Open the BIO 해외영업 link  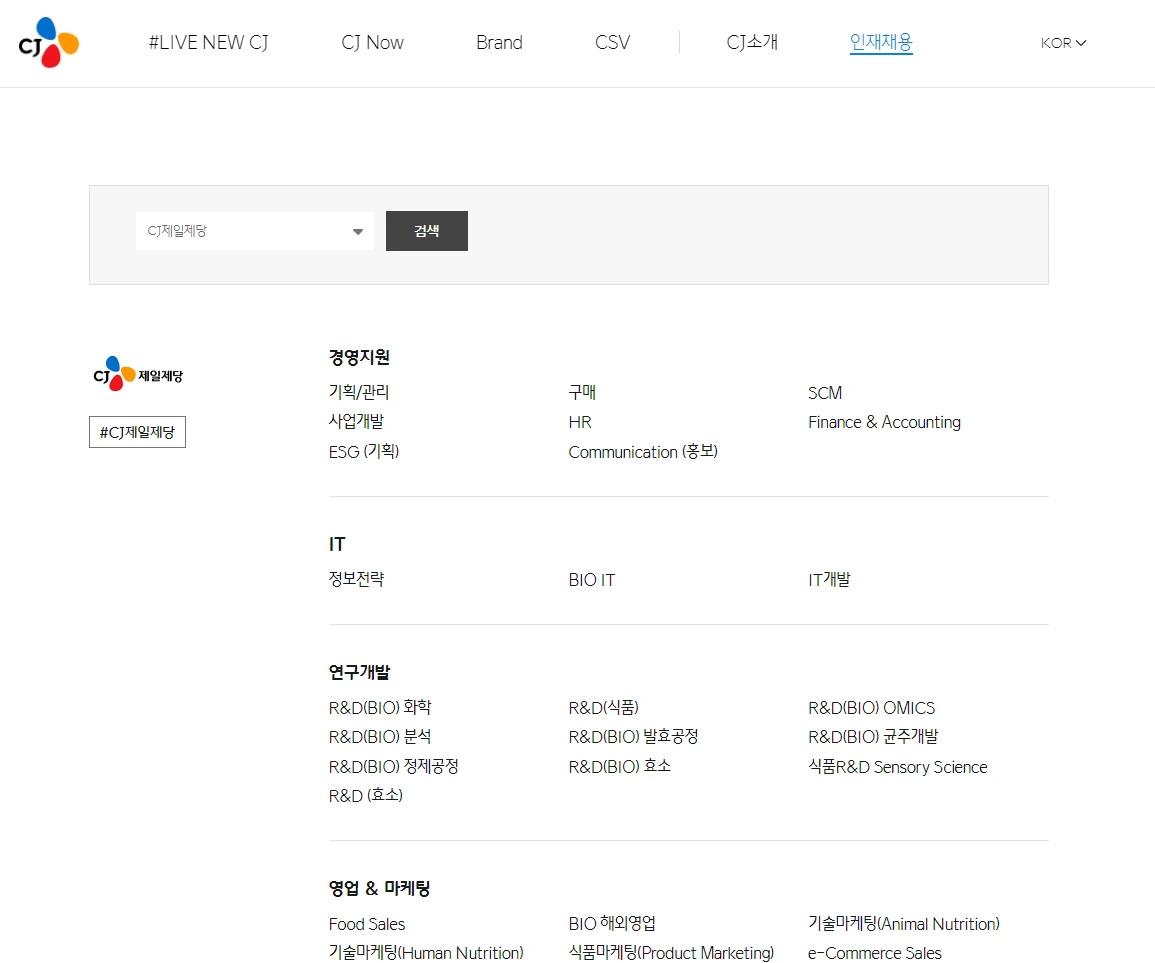(612, 923)
